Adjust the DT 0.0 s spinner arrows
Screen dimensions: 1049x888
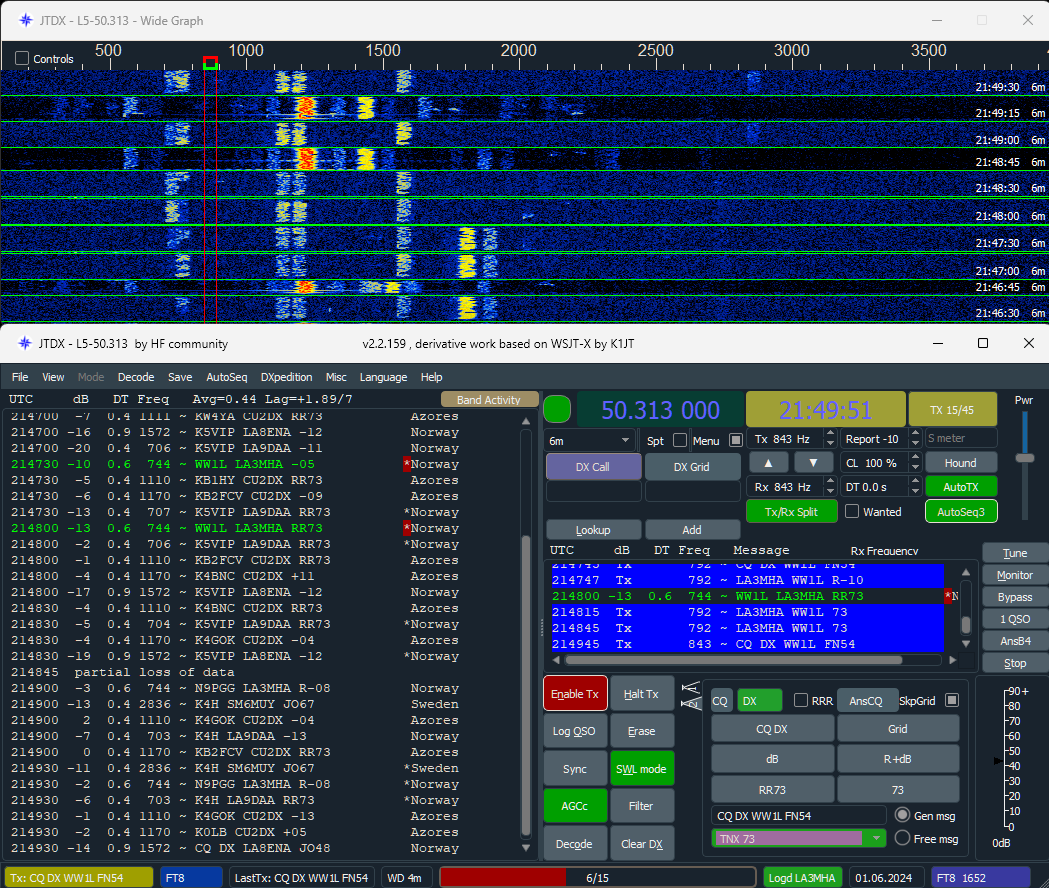[x=915, y=487]
